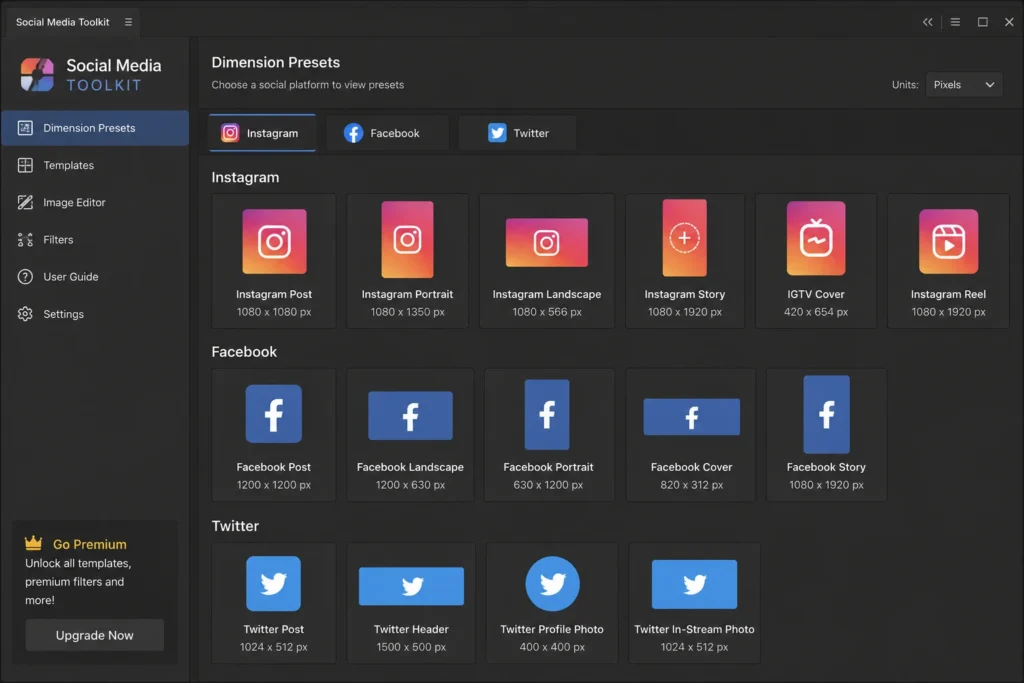Select the Facebook Cover preset icon
The height and width of the screenshot is (683, 1024).
coord(692,417)
